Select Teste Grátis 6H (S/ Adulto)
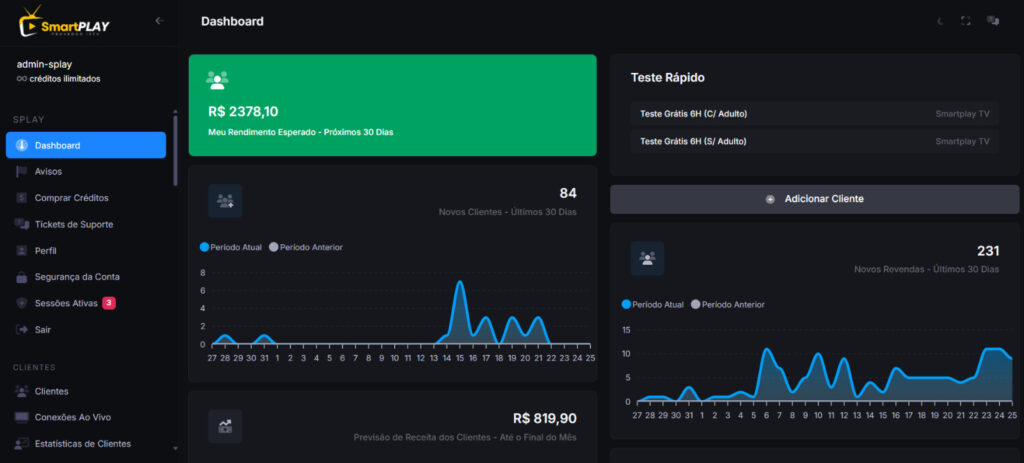 click(x=693, y=141)
